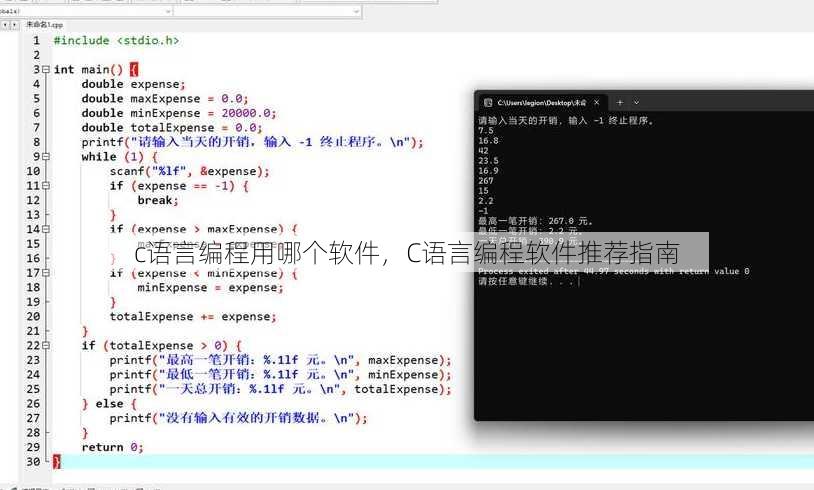Screen dimensions: 814x490
Task: Click 'if (totalExpense > 0) {' line
Action: 161,346
